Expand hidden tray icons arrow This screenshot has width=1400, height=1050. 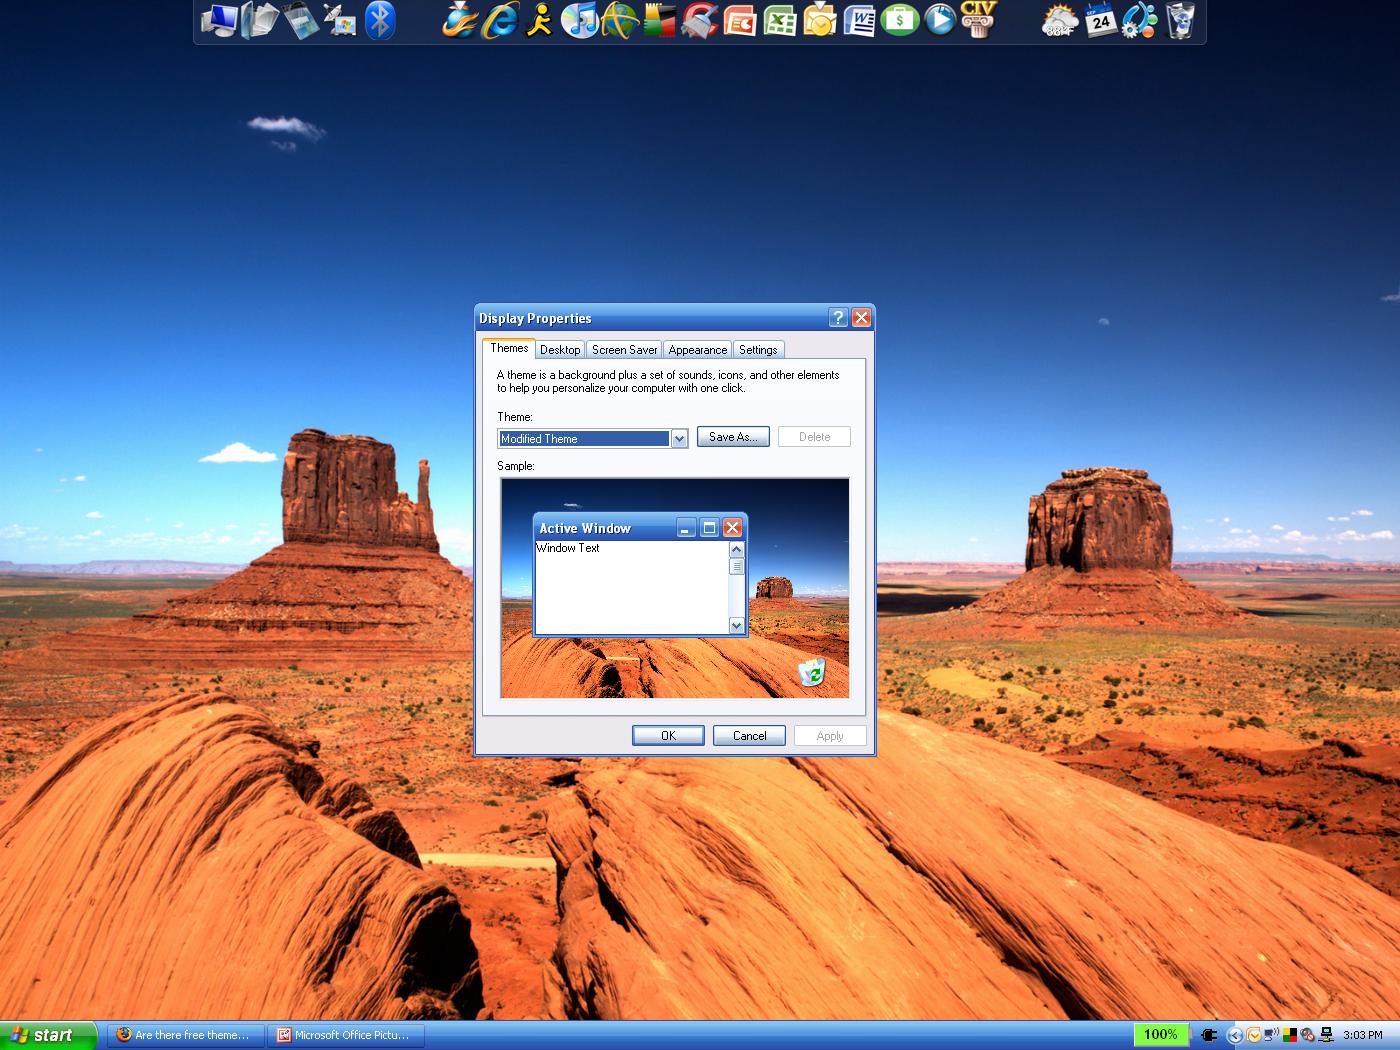(1235, 1035)
